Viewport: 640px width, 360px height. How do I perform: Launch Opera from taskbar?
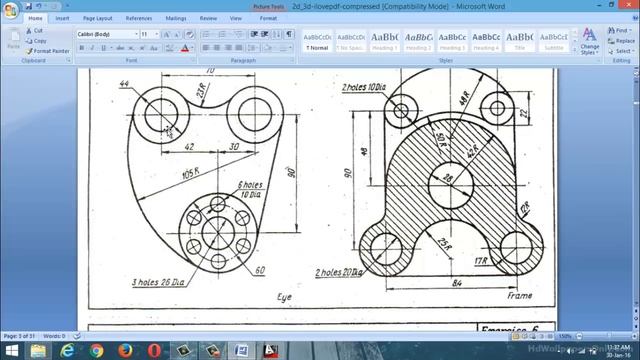click(x=154, y=351)
